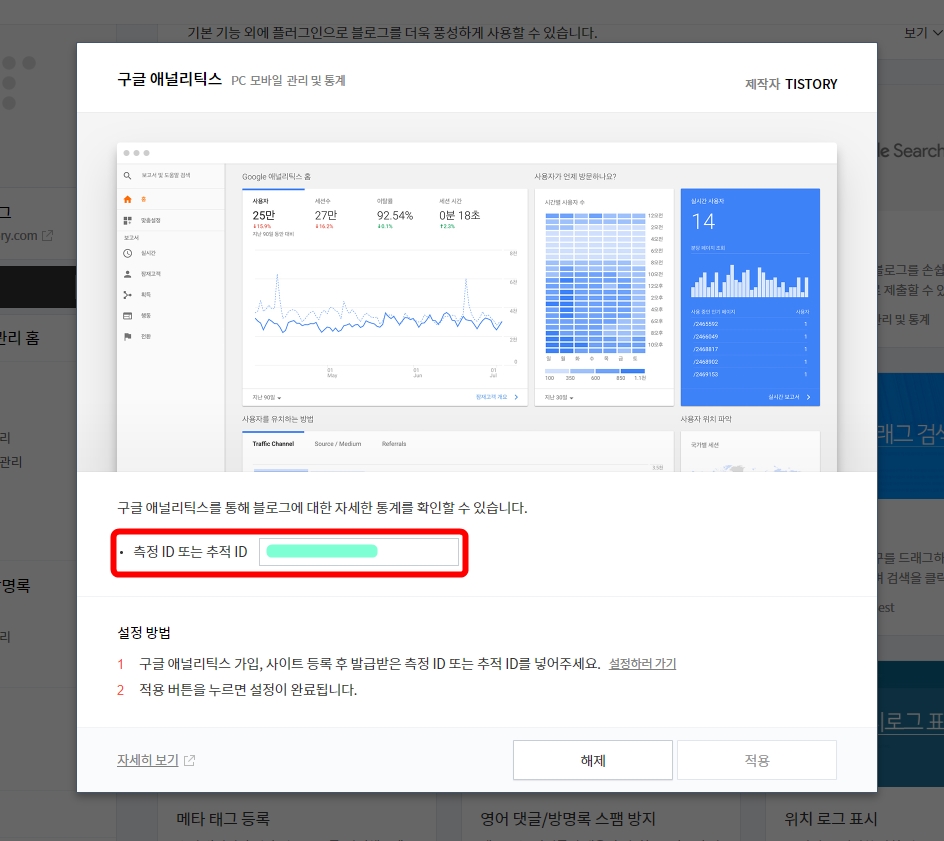Open the 실시간 realtime clock icon
944x841 pixels.
(x=127, y=253)
